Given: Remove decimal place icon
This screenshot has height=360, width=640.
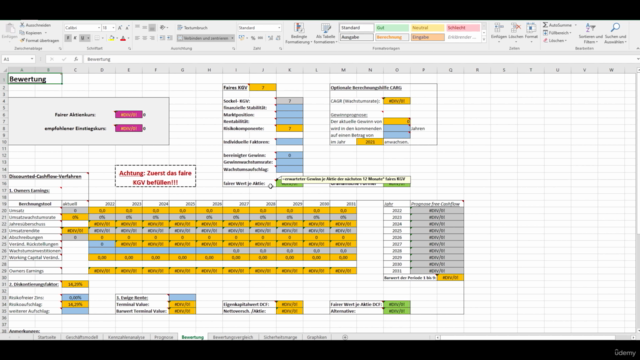Looking at the screenshot, I should pyautogui.click(x=278, y=38).
